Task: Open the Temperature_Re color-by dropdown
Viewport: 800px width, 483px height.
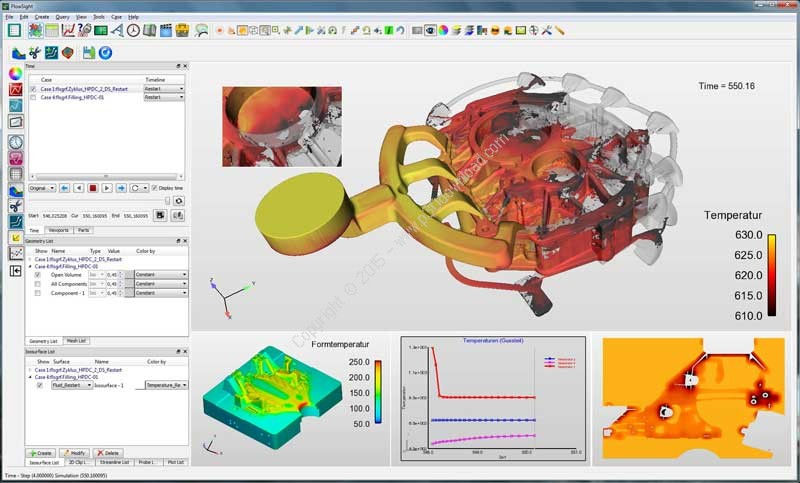Action: click(166, 386)
